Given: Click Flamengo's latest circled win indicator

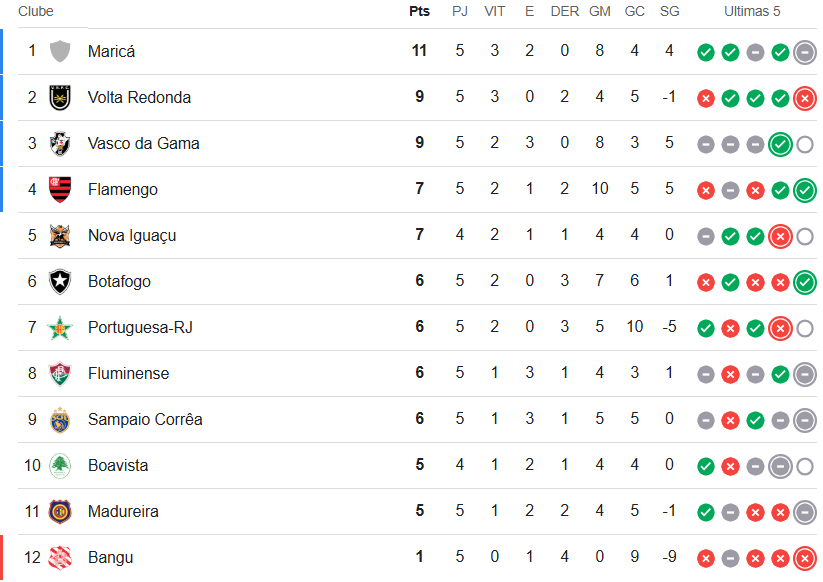Looking at the screenshot, I should 804,190.
